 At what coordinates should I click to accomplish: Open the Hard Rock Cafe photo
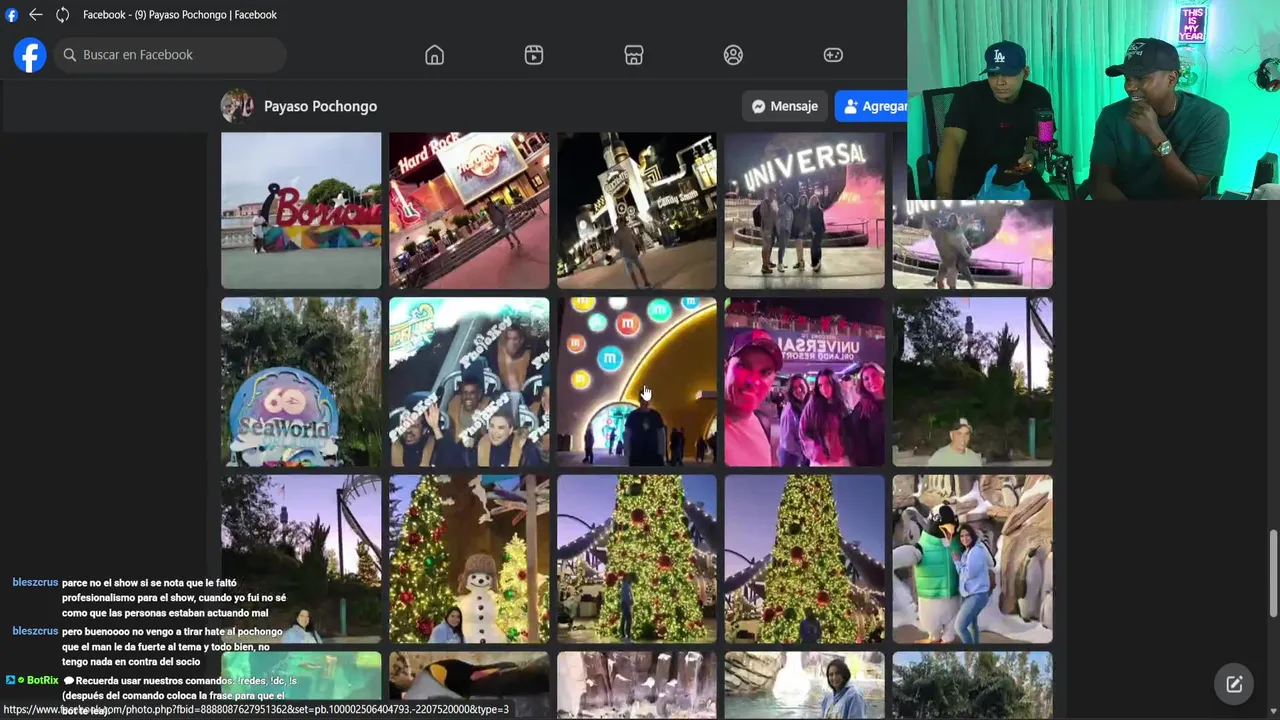[x=469, y=210]
